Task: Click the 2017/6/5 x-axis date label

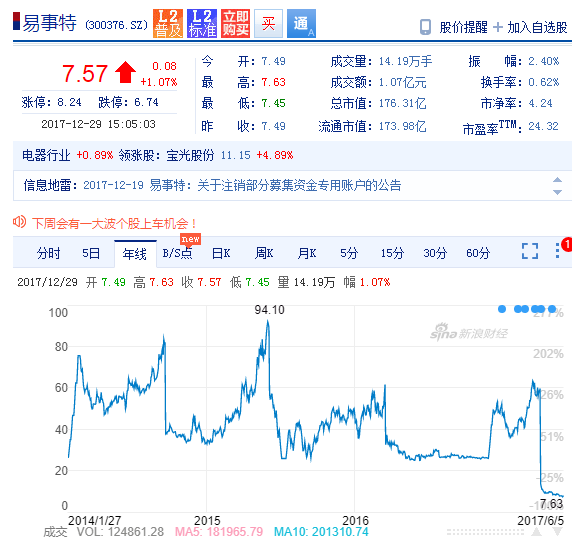Action: point(541,520)
